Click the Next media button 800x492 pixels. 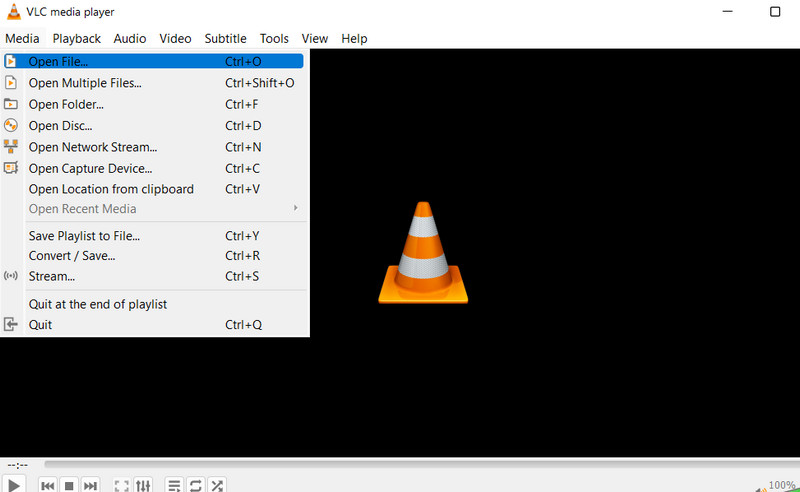[x=90, y=486]
